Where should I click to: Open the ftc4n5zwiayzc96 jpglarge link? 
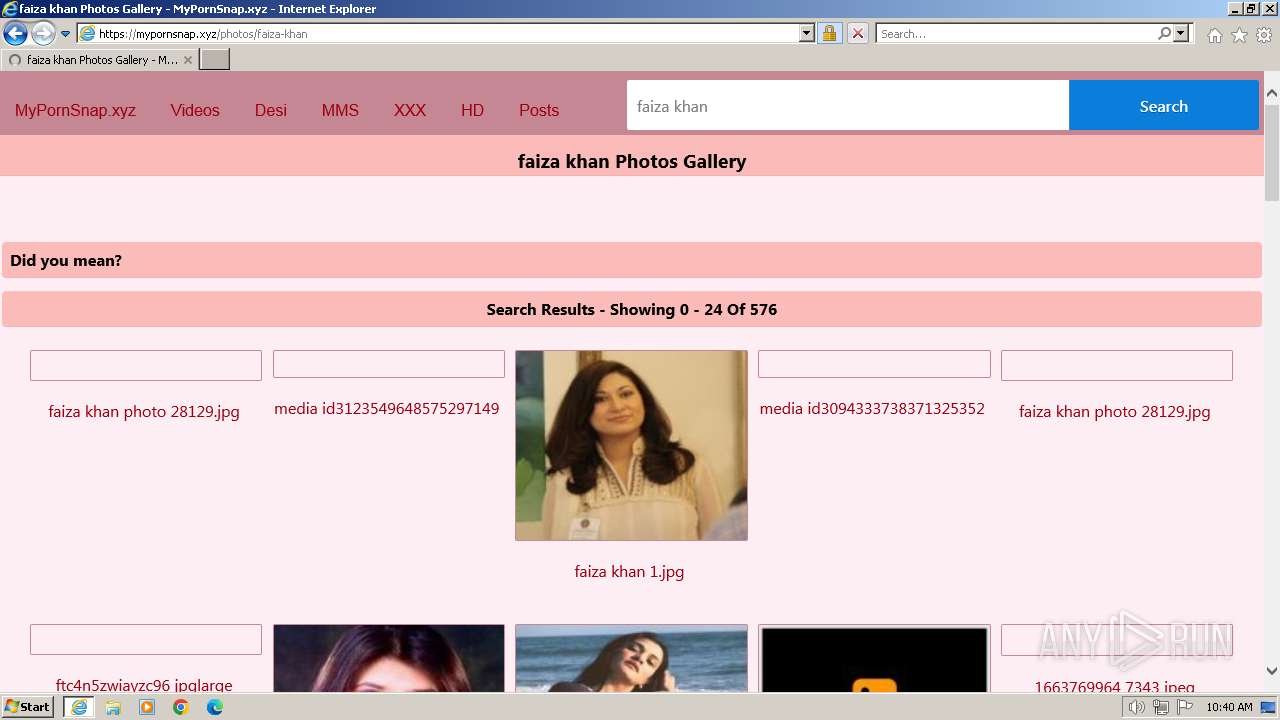point(144,685)
